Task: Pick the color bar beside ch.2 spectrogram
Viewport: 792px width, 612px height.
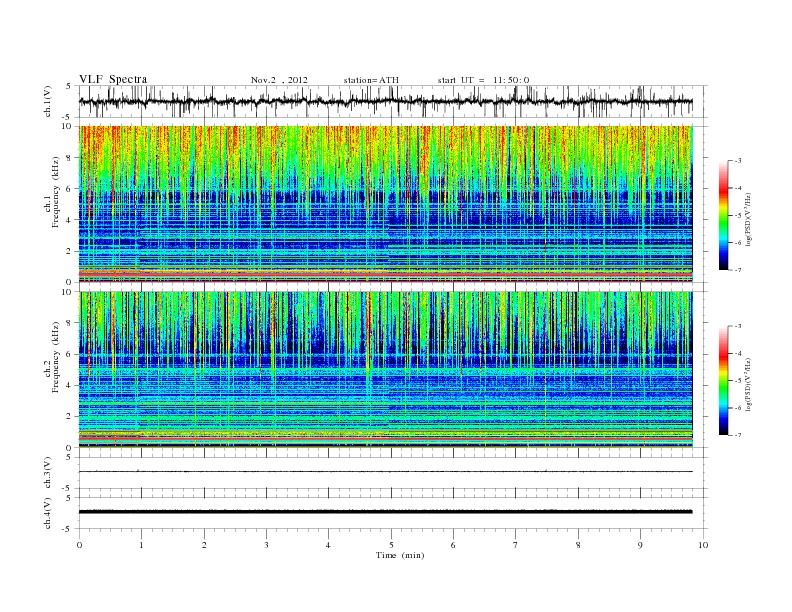Action: [723, 381]
